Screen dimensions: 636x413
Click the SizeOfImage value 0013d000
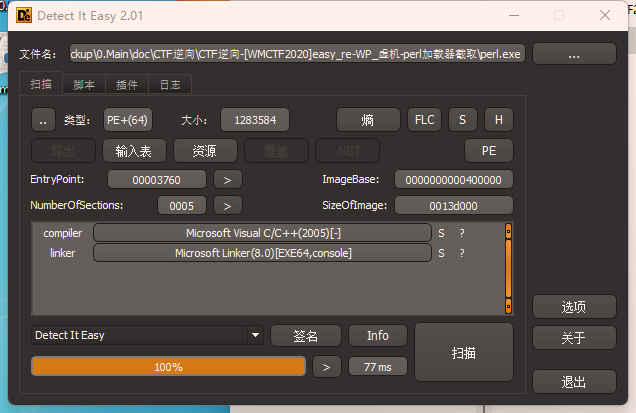pos(453,206)
